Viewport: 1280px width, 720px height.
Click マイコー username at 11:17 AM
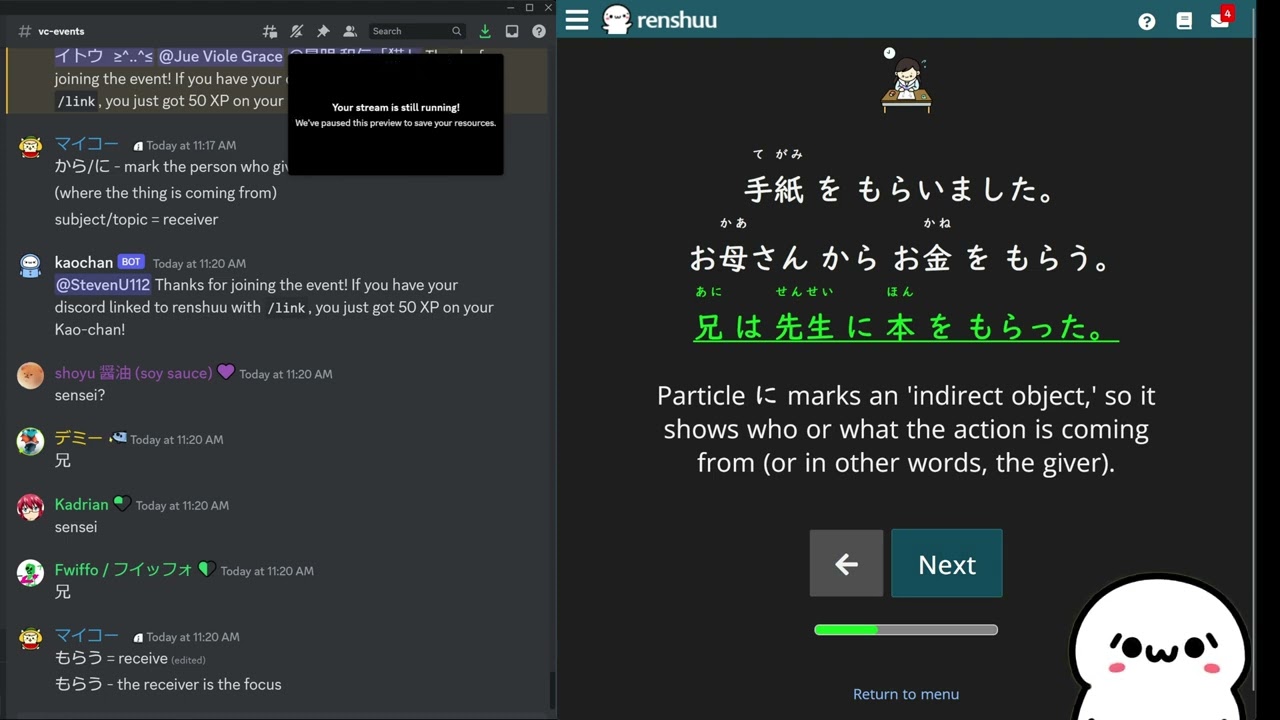(x=87, y=144)
